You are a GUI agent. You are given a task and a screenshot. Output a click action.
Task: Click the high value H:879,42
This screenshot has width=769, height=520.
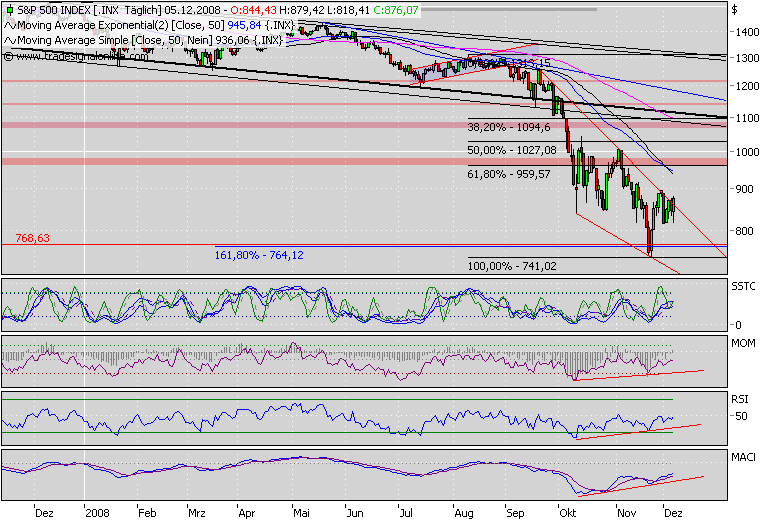tap(300, 10)
